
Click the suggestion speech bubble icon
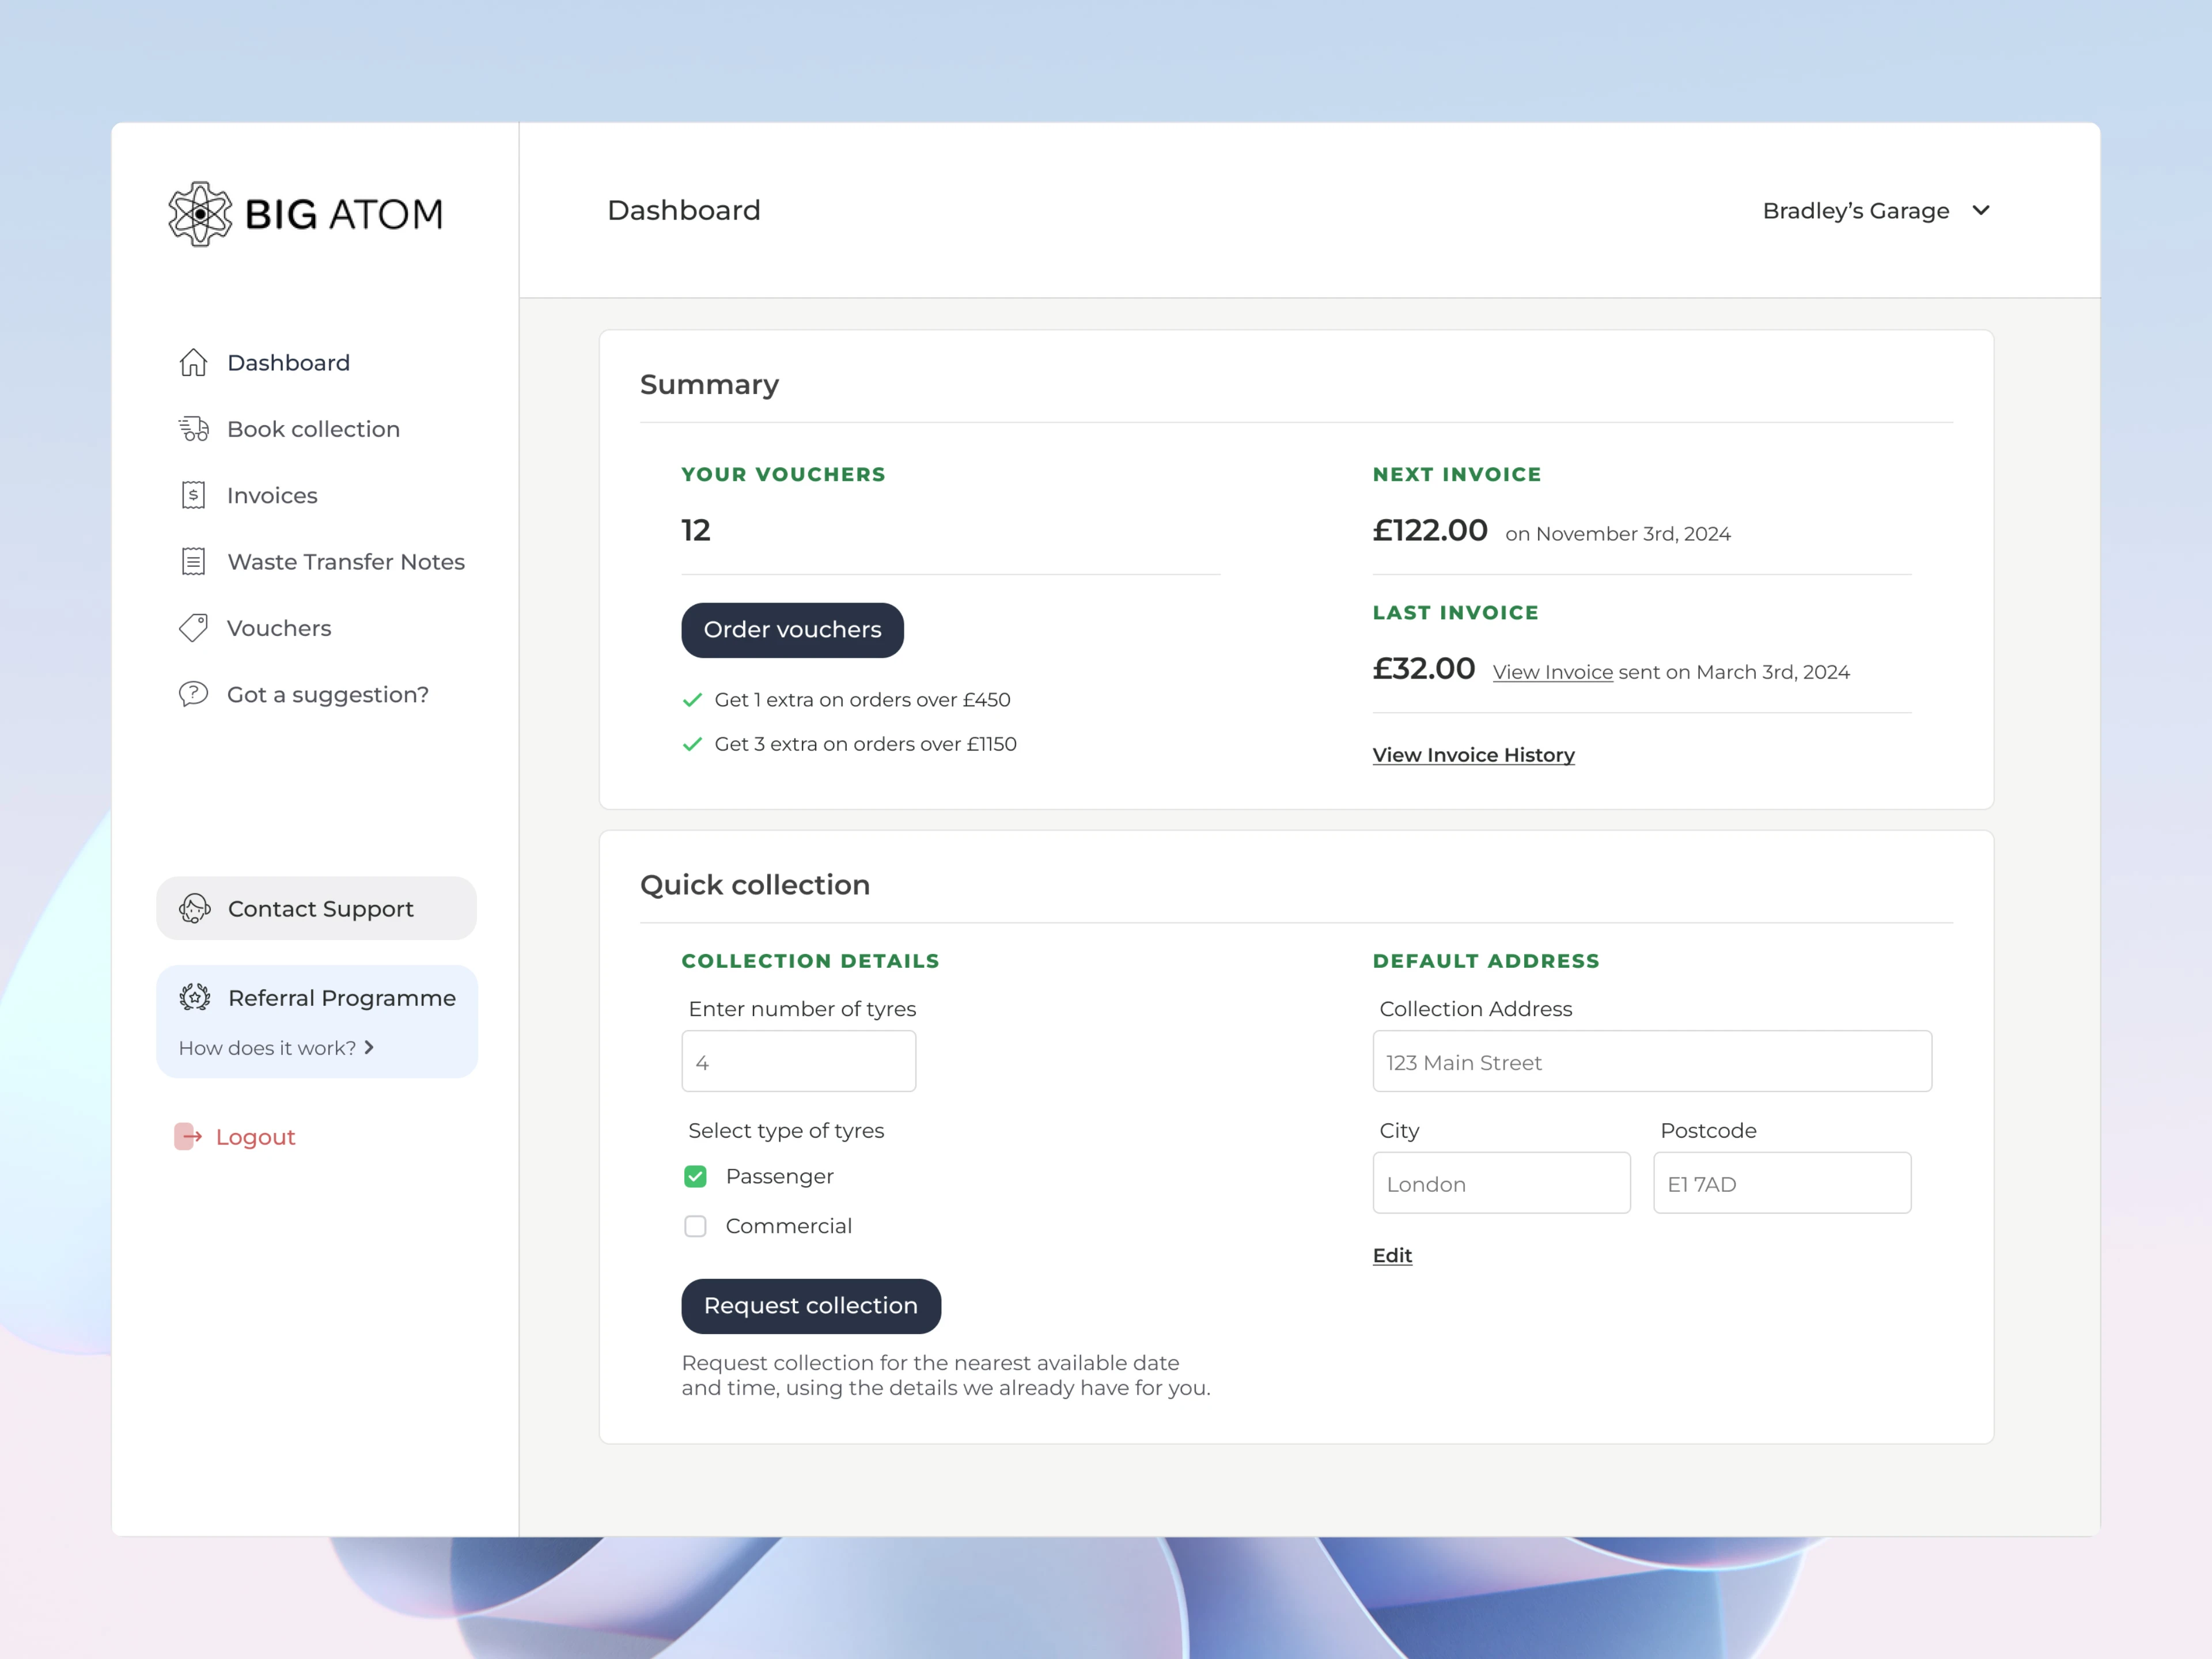[193, 694]
